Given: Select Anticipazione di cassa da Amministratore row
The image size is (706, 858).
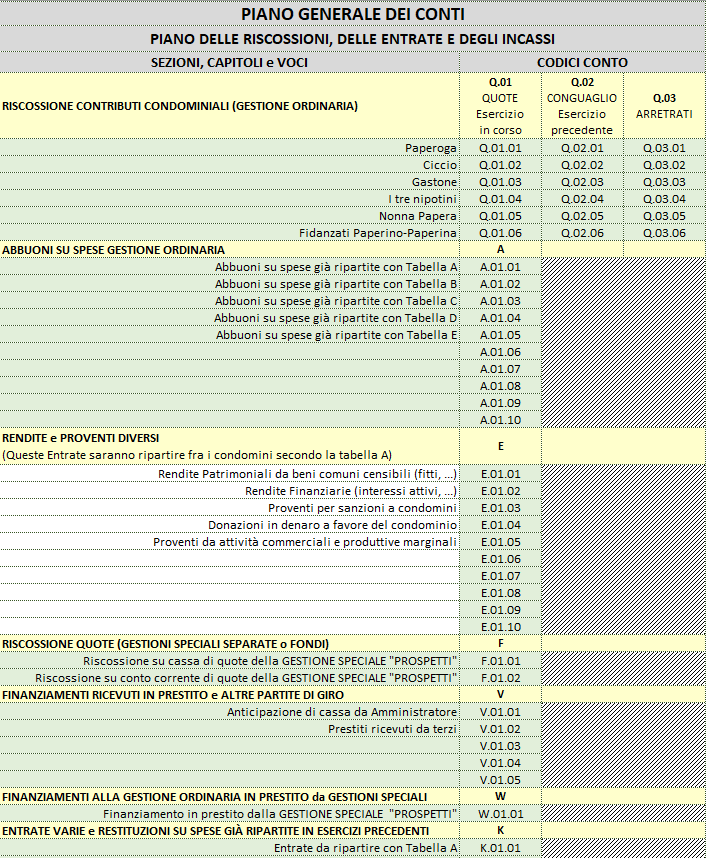Looking at the screenshot, I should coord(229,711).
